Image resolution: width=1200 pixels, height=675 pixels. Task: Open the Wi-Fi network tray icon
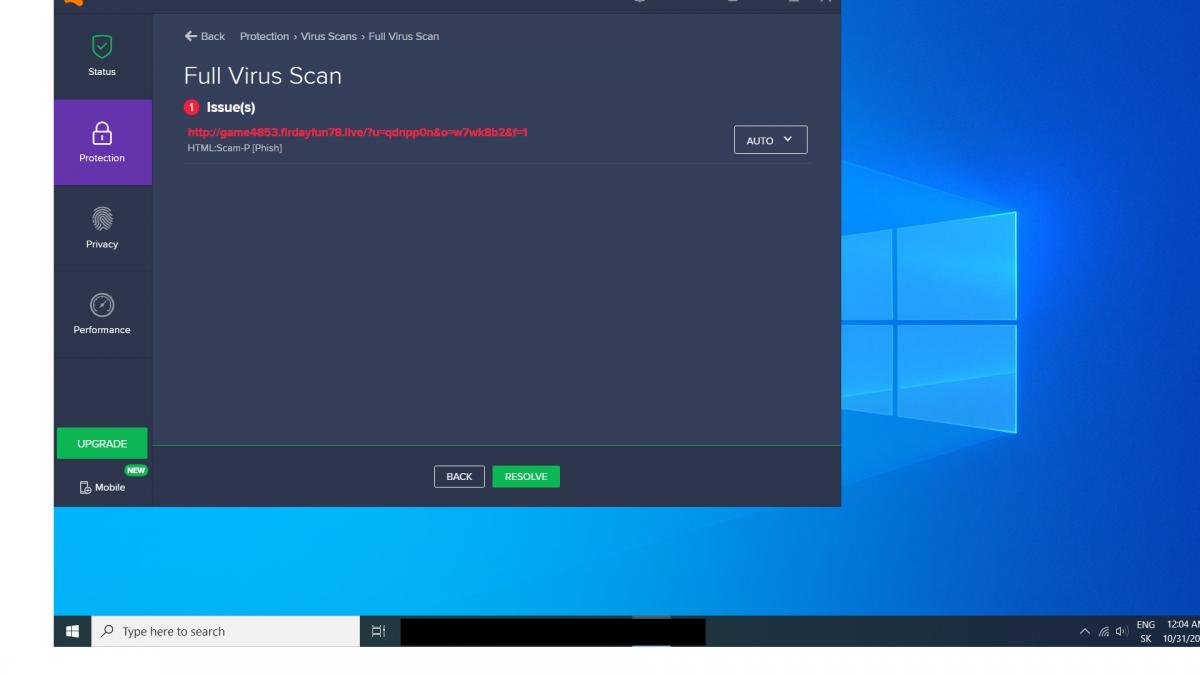click(1105, 632)
